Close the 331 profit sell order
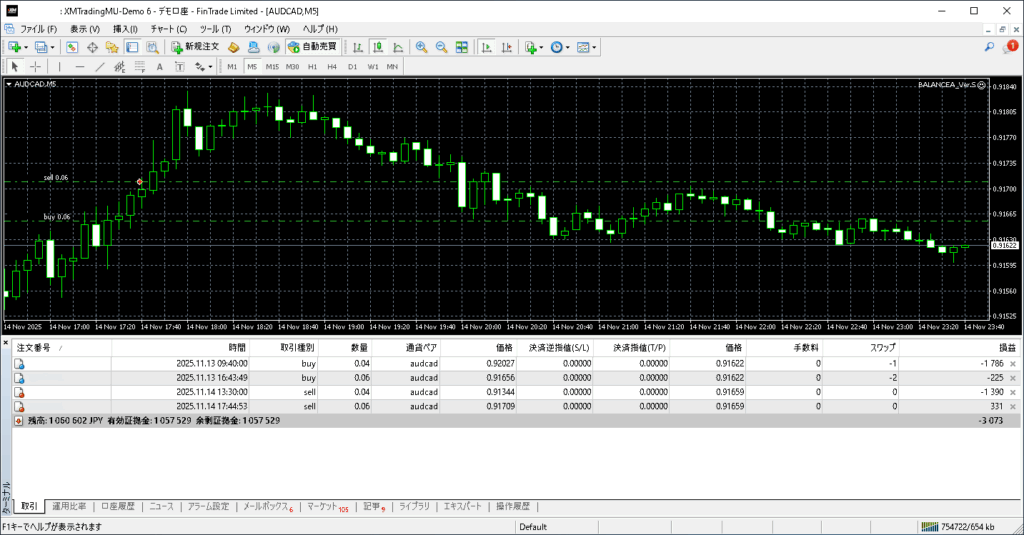Viewport: 1024px width, 535px height. click(1013, 407)
